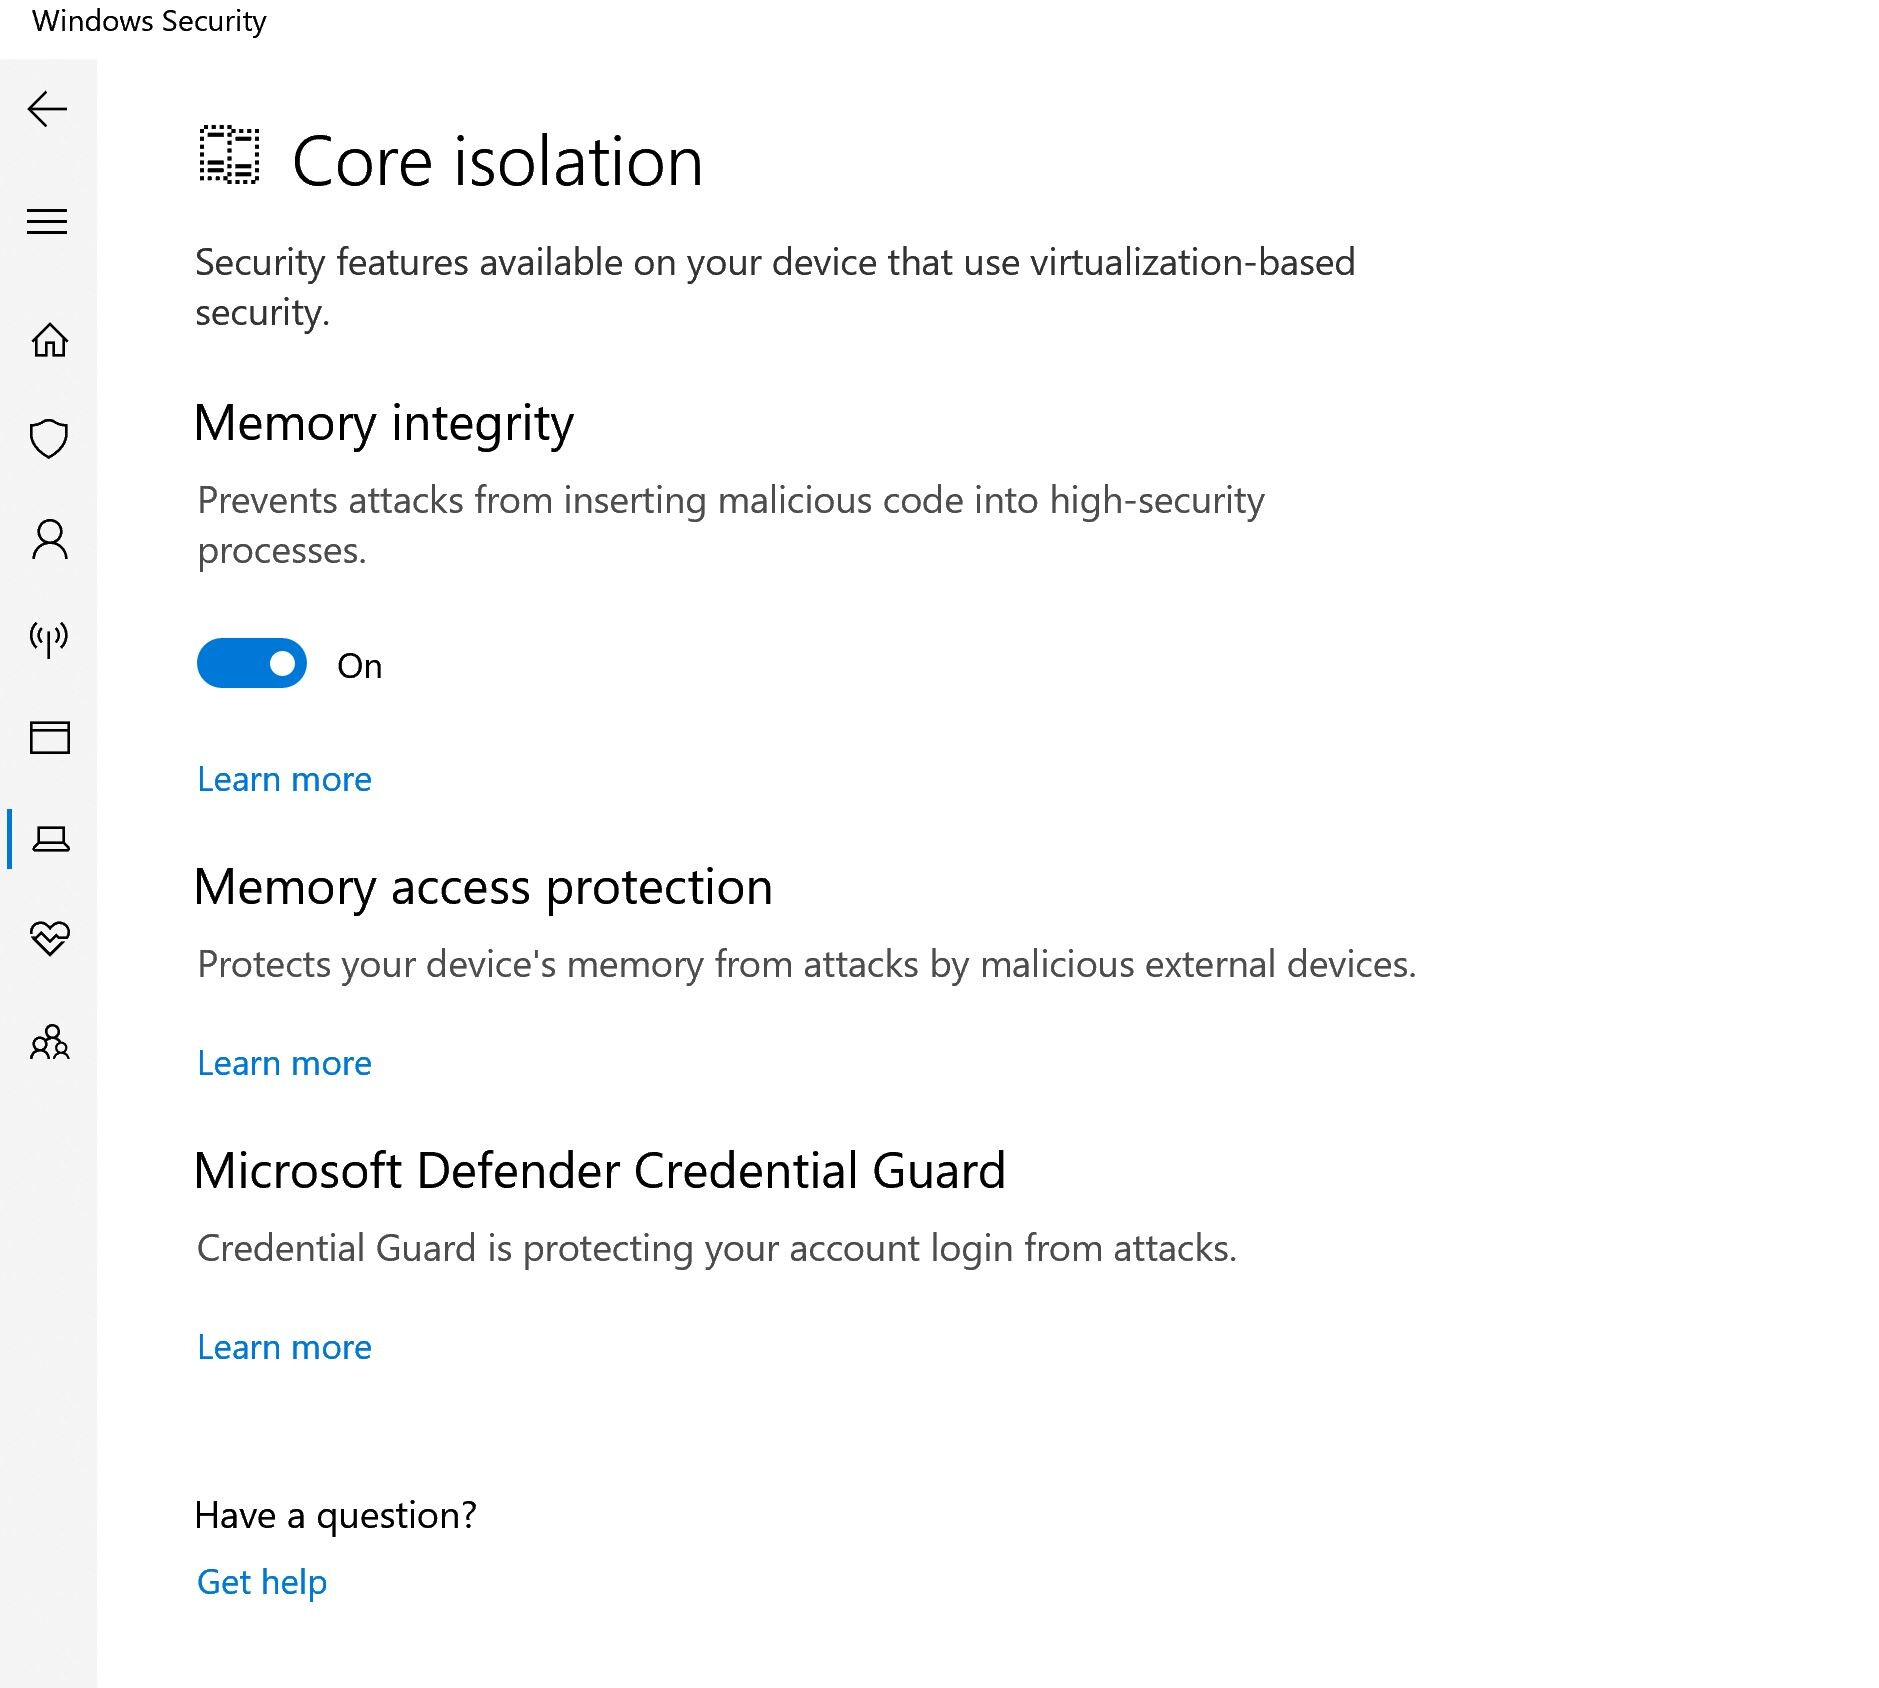This screenshot has height=1688, width=1879.
Task: Open Firewall & network protection icon
Action: [49, 638]
